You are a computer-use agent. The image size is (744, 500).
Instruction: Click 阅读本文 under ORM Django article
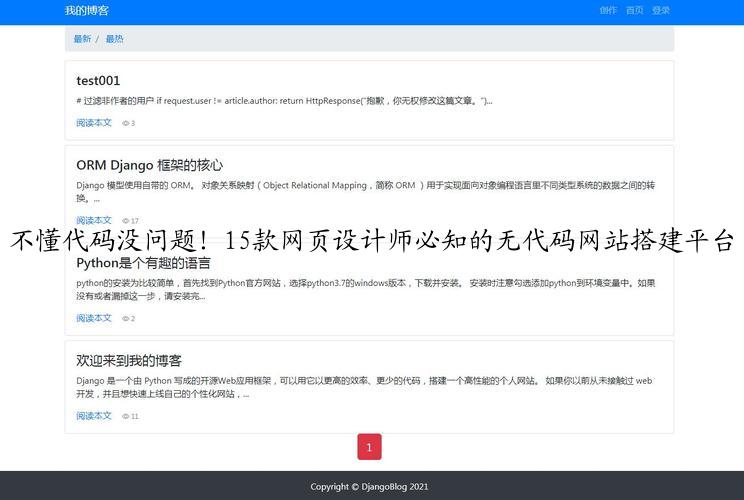(x=94, y=221)
